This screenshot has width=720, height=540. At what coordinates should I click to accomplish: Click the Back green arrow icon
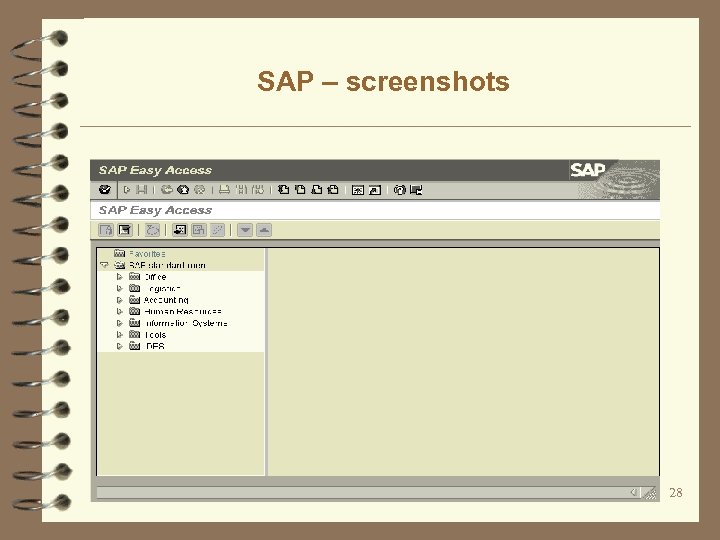[167, 190]
